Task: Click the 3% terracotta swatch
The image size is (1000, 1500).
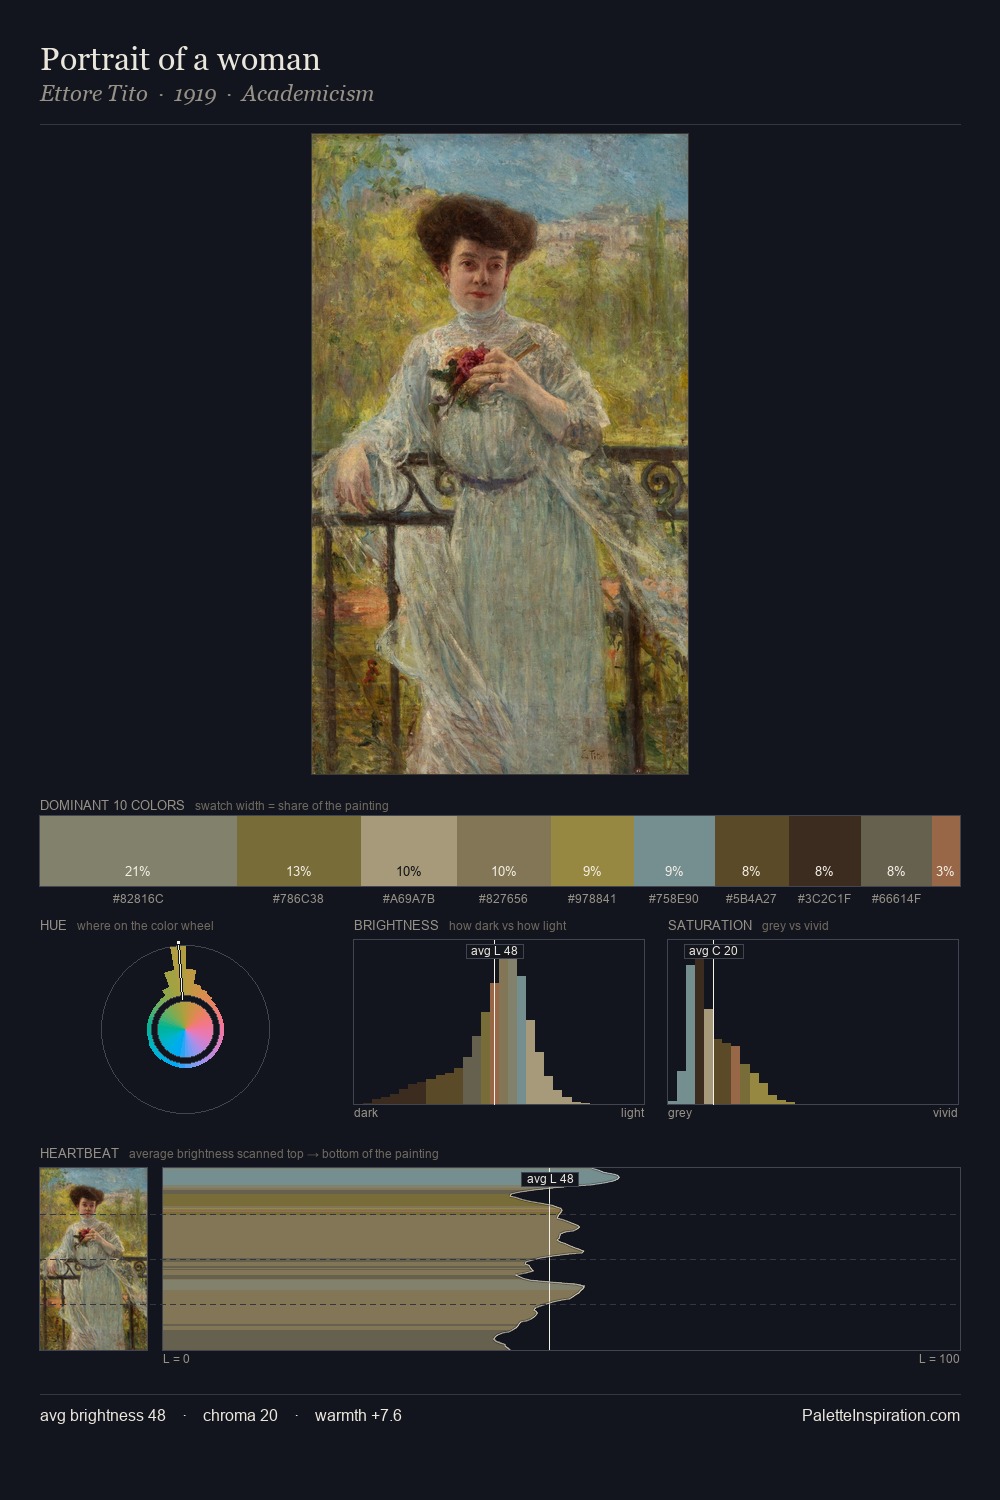Action: click(946, 851)
